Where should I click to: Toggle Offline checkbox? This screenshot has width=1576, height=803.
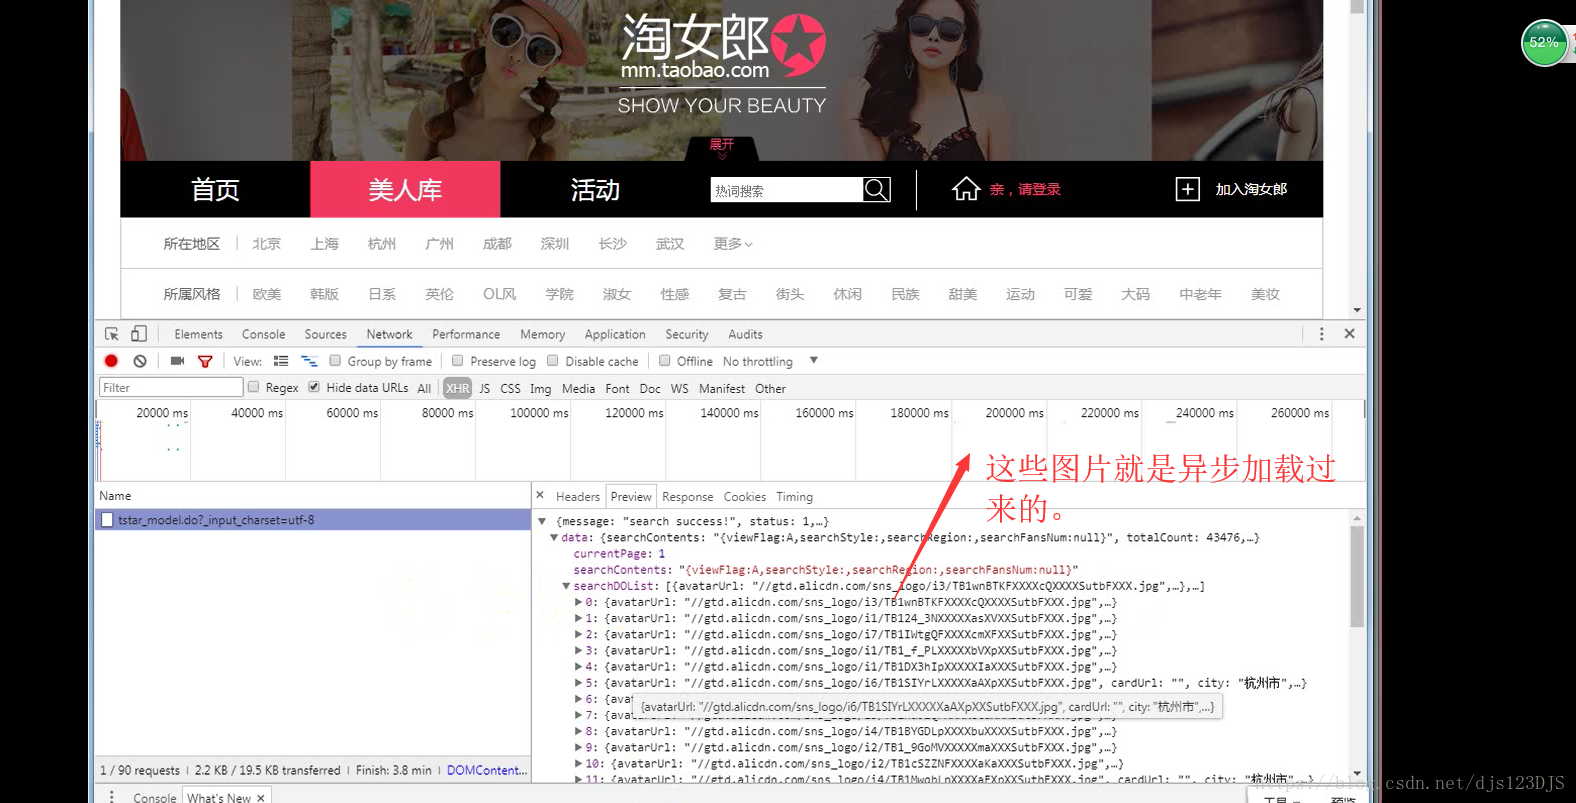(x=664, y=361)
